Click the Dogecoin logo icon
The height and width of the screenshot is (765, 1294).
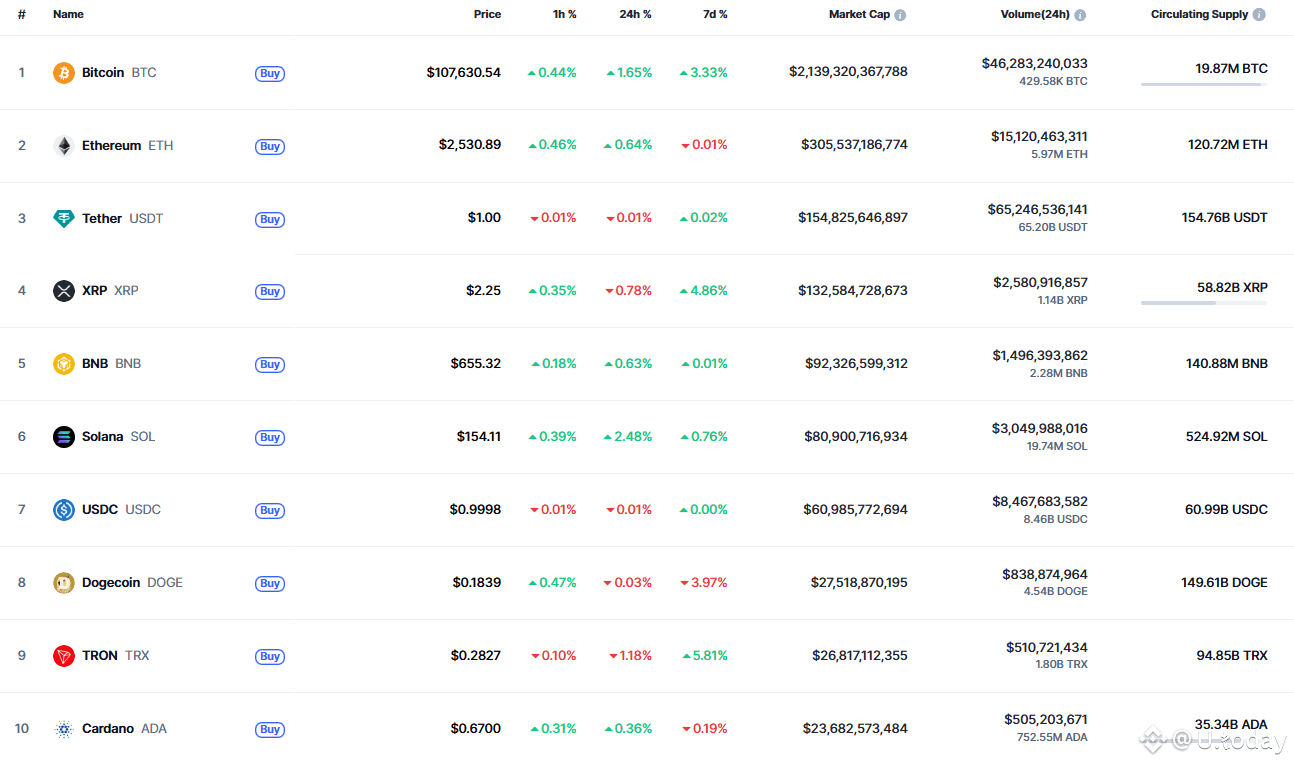coord(64,583)
